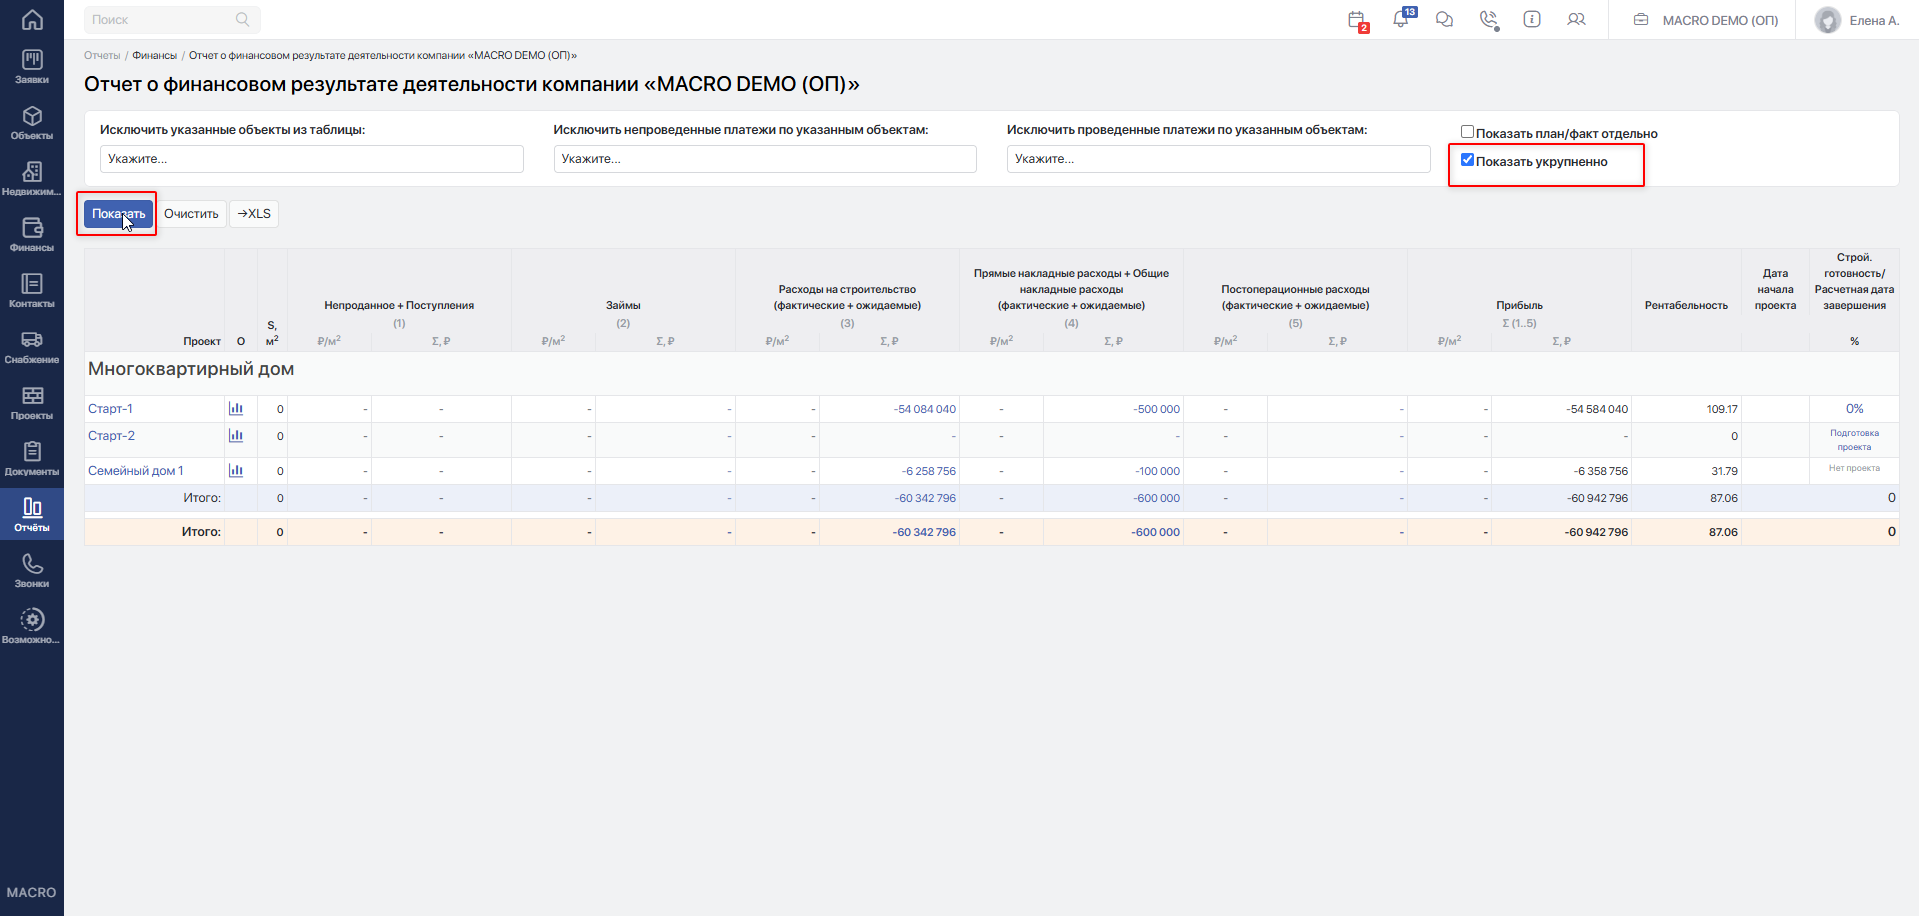
Task: Open the exclude objects from table selector
Action: 311,159
